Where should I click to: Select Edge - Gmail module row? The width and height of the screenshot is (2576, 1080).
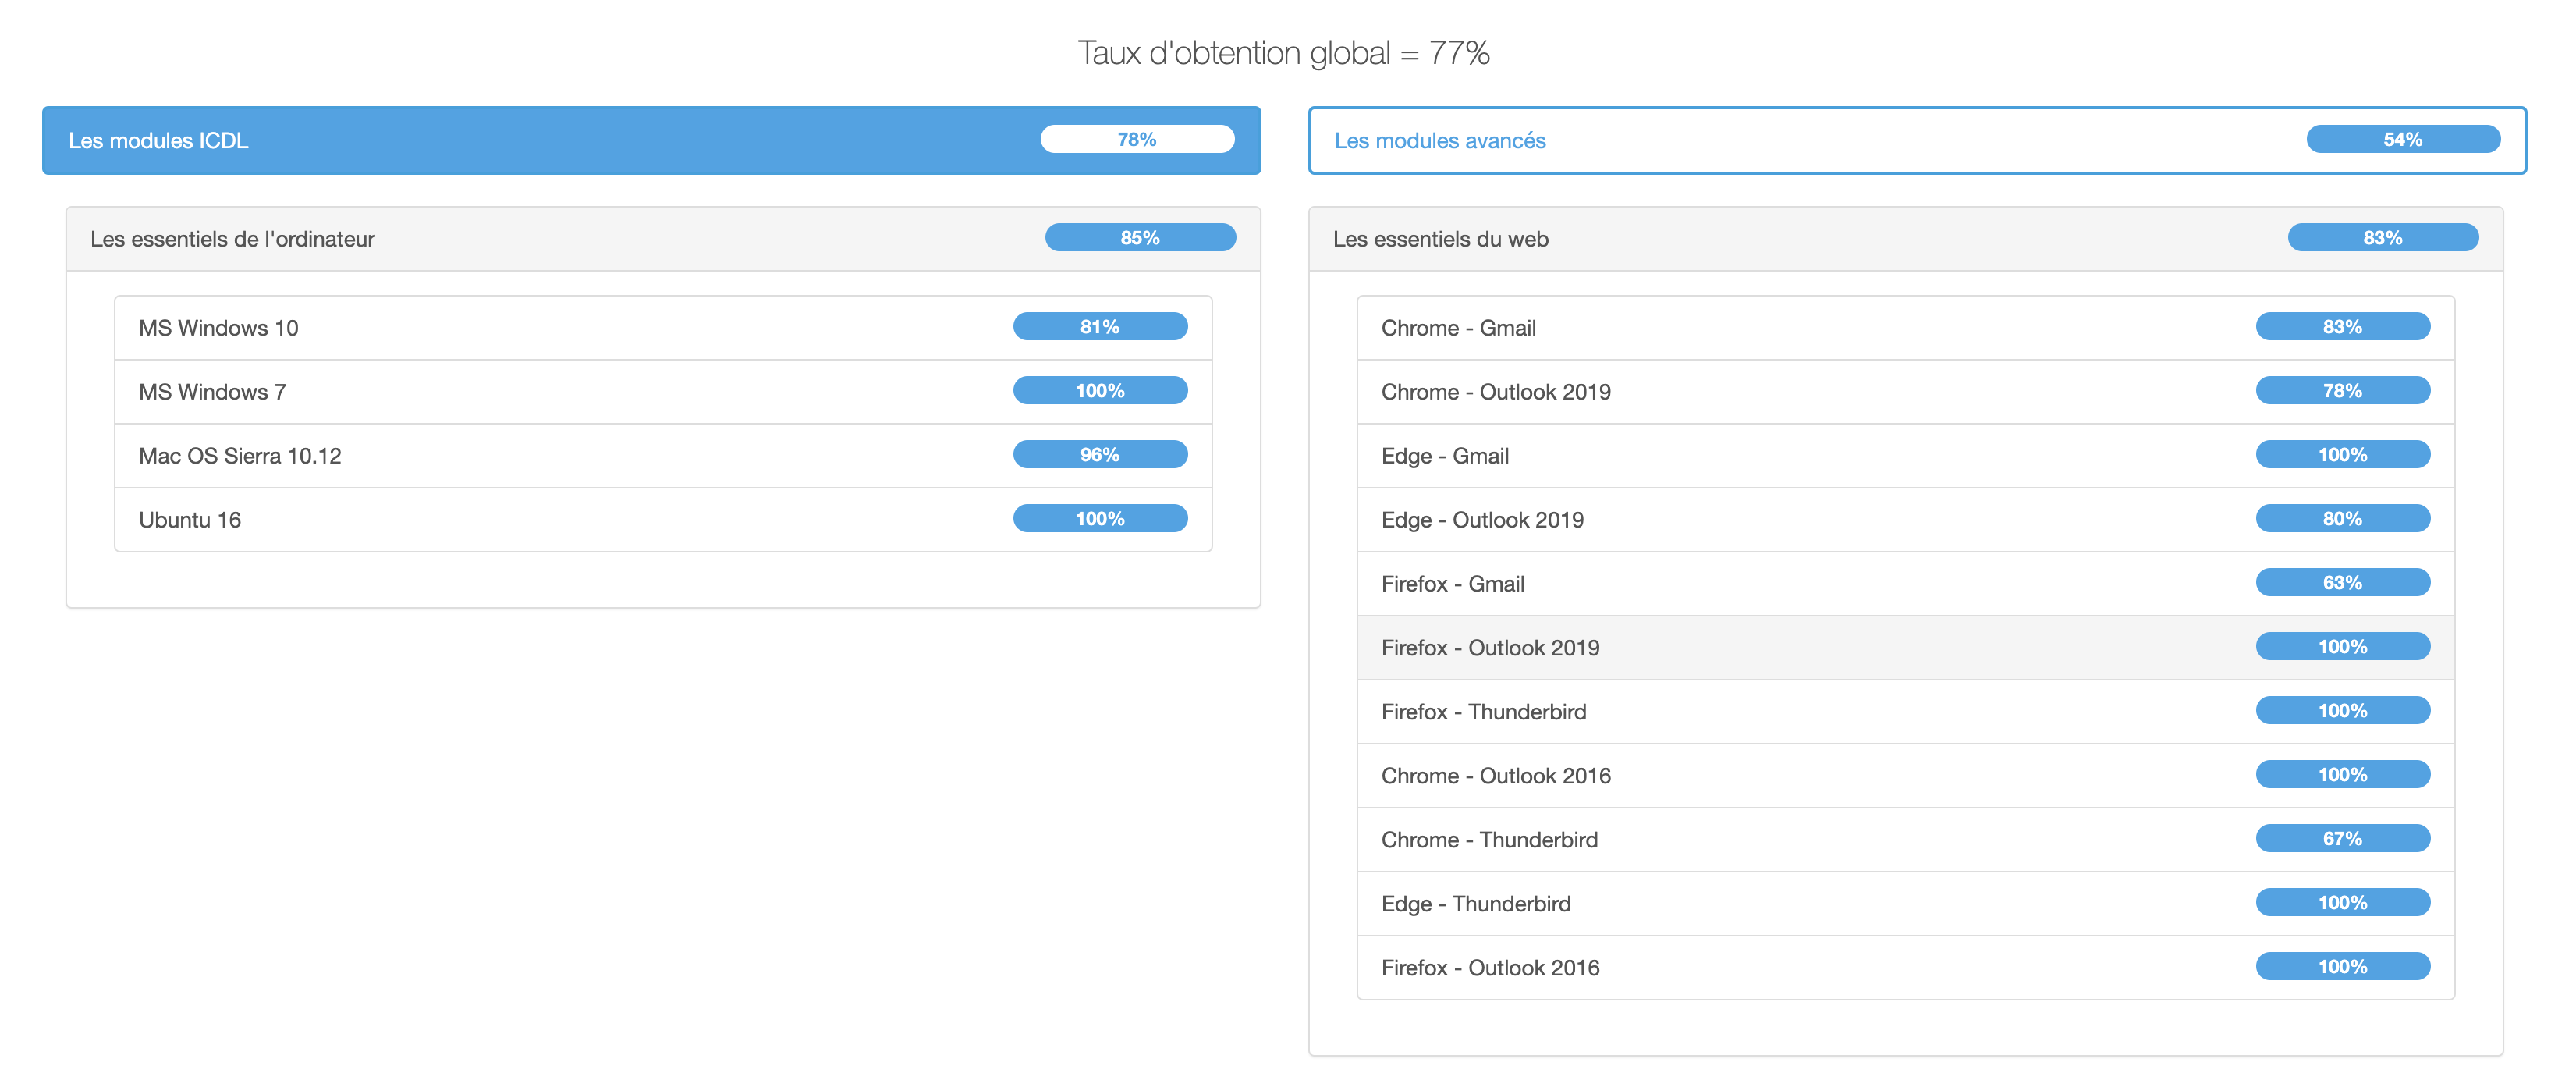(x=1444, y=456)
